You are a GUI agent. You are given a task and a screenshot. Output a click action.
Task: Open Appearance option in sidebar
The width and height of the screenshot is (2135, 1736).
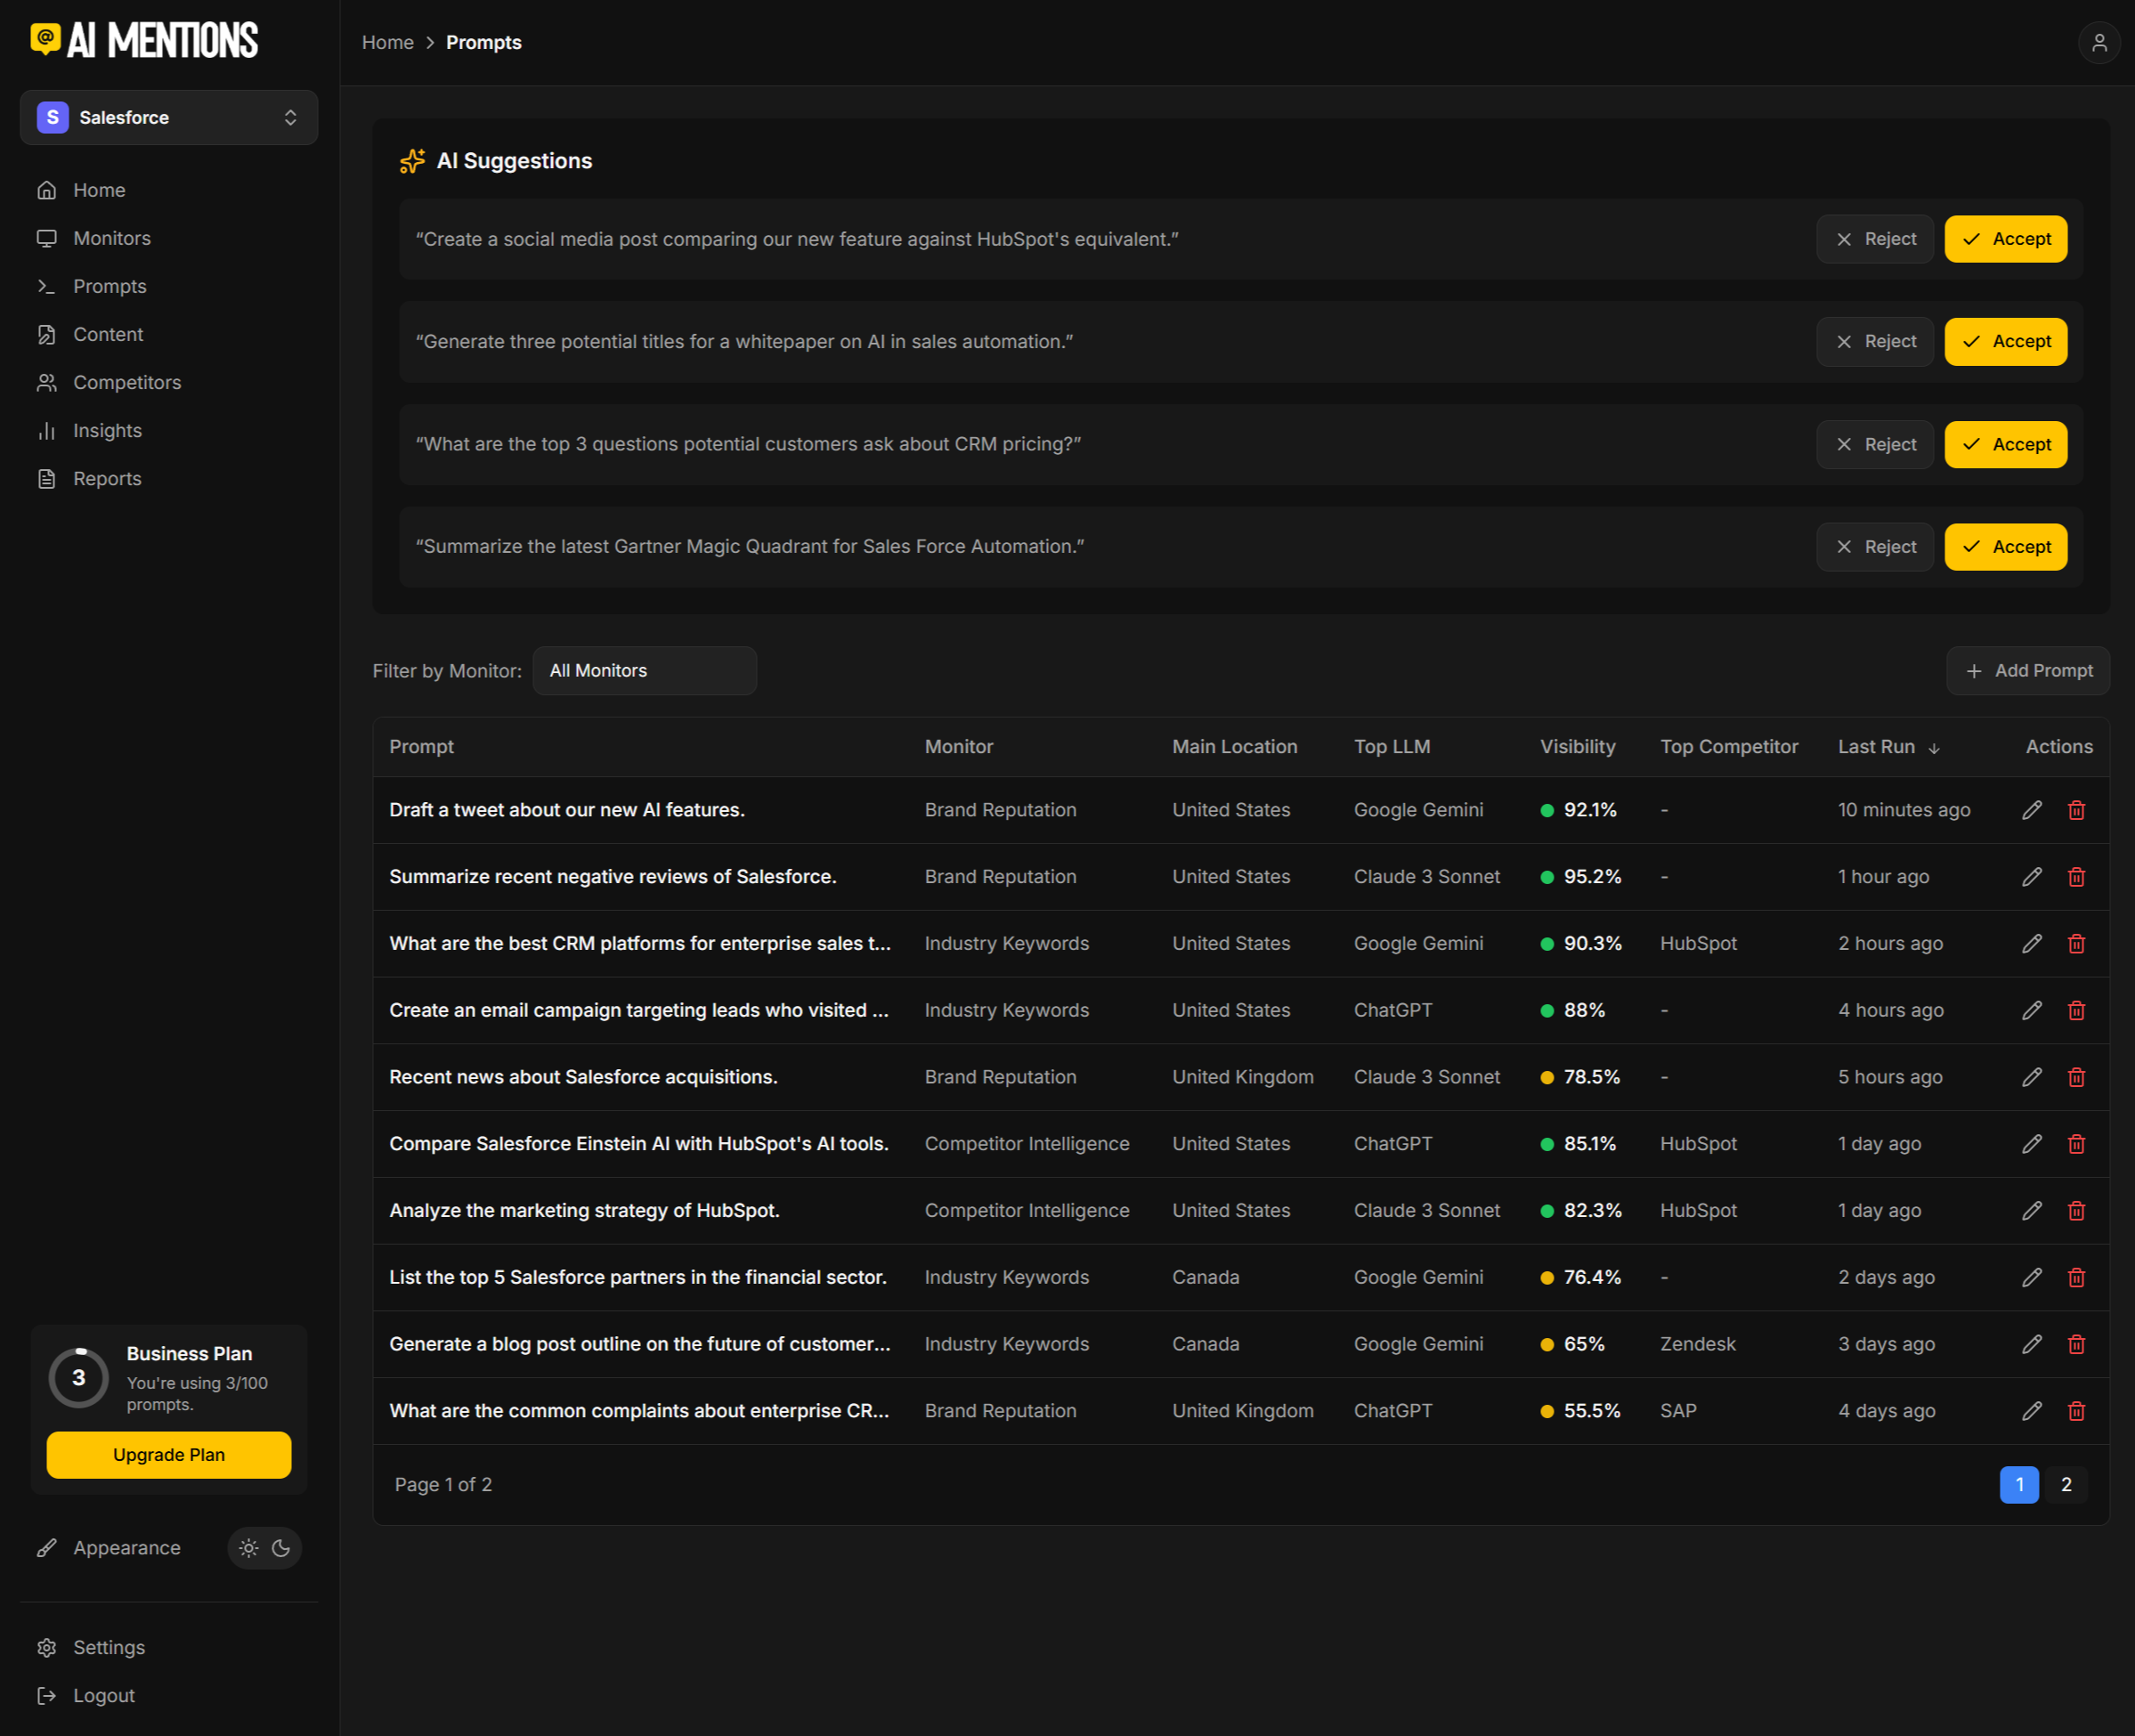point(109,1548)
